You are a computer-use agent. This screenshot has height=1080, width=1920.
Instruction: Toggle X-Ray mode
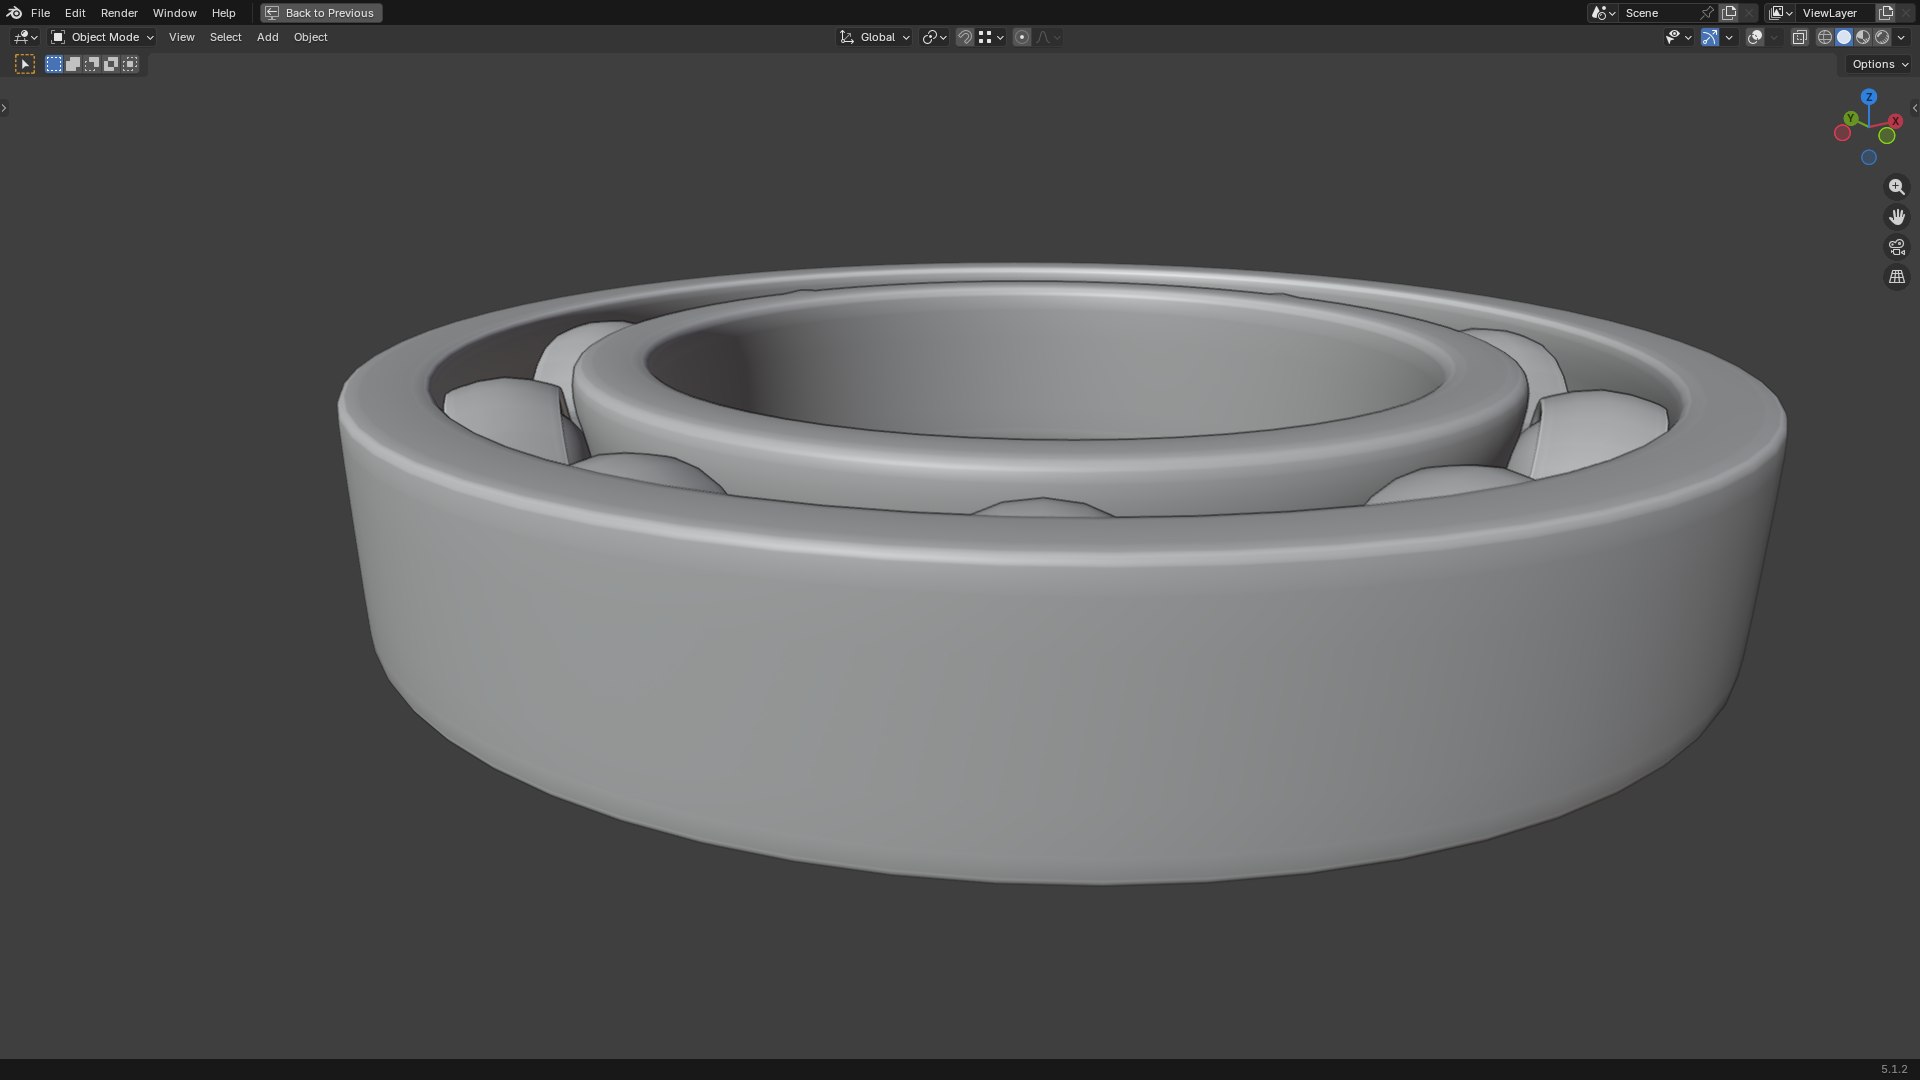pyautogui.click(x=1799, y=37)
